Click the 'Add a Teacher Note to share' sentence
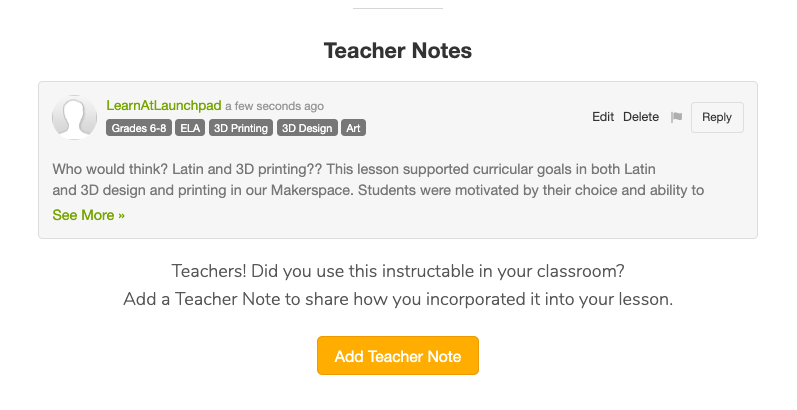Image resolution: width=797 pixels, height=410 pixels. (398, 299)
